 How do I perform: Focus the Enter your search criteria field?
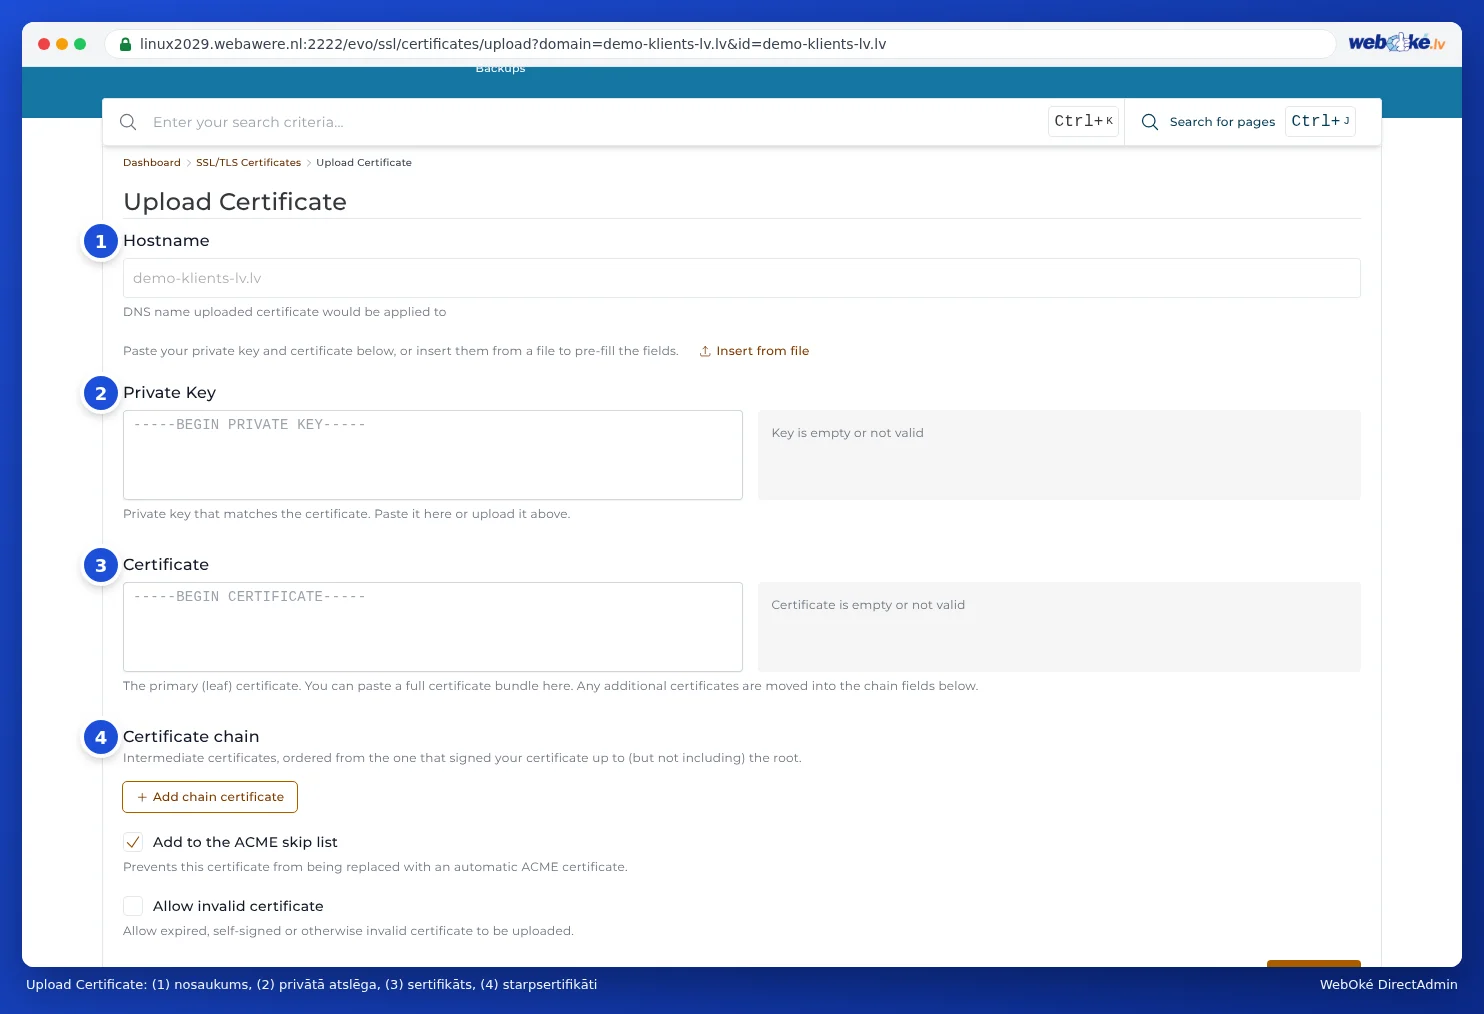(x=595, y=122)
